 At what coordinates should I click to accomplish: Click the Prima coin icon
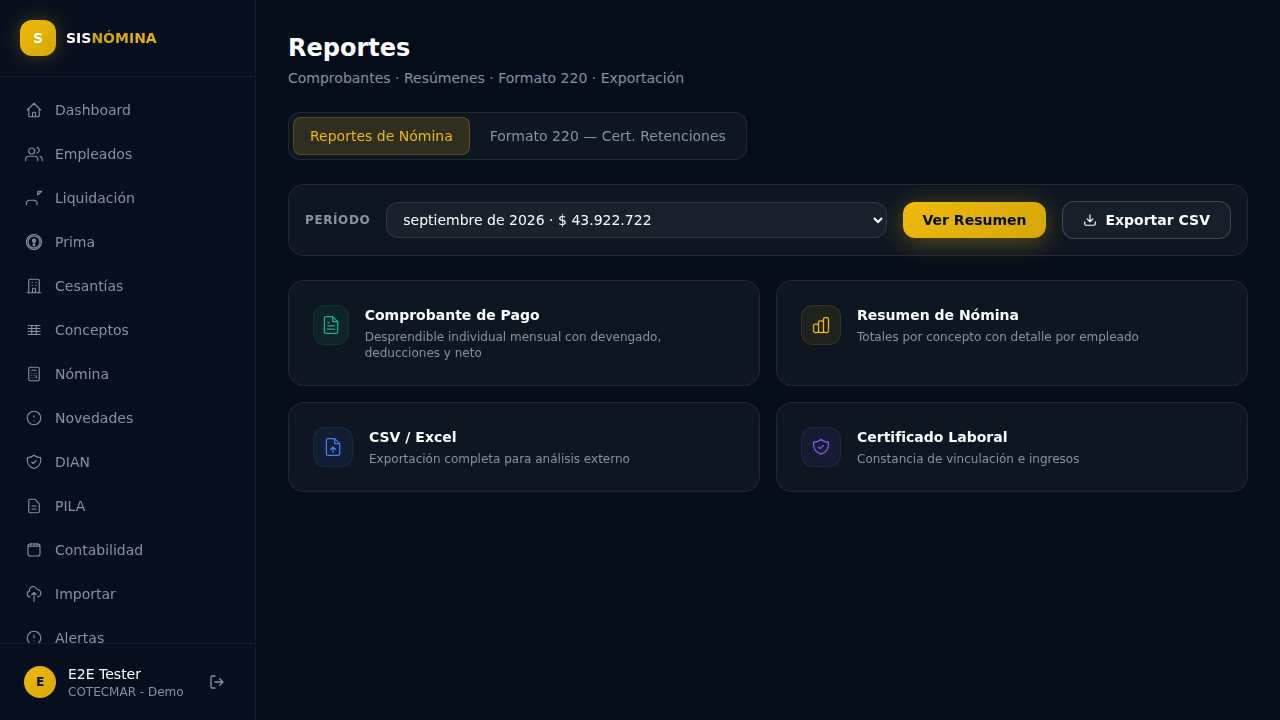click(34, 242)
